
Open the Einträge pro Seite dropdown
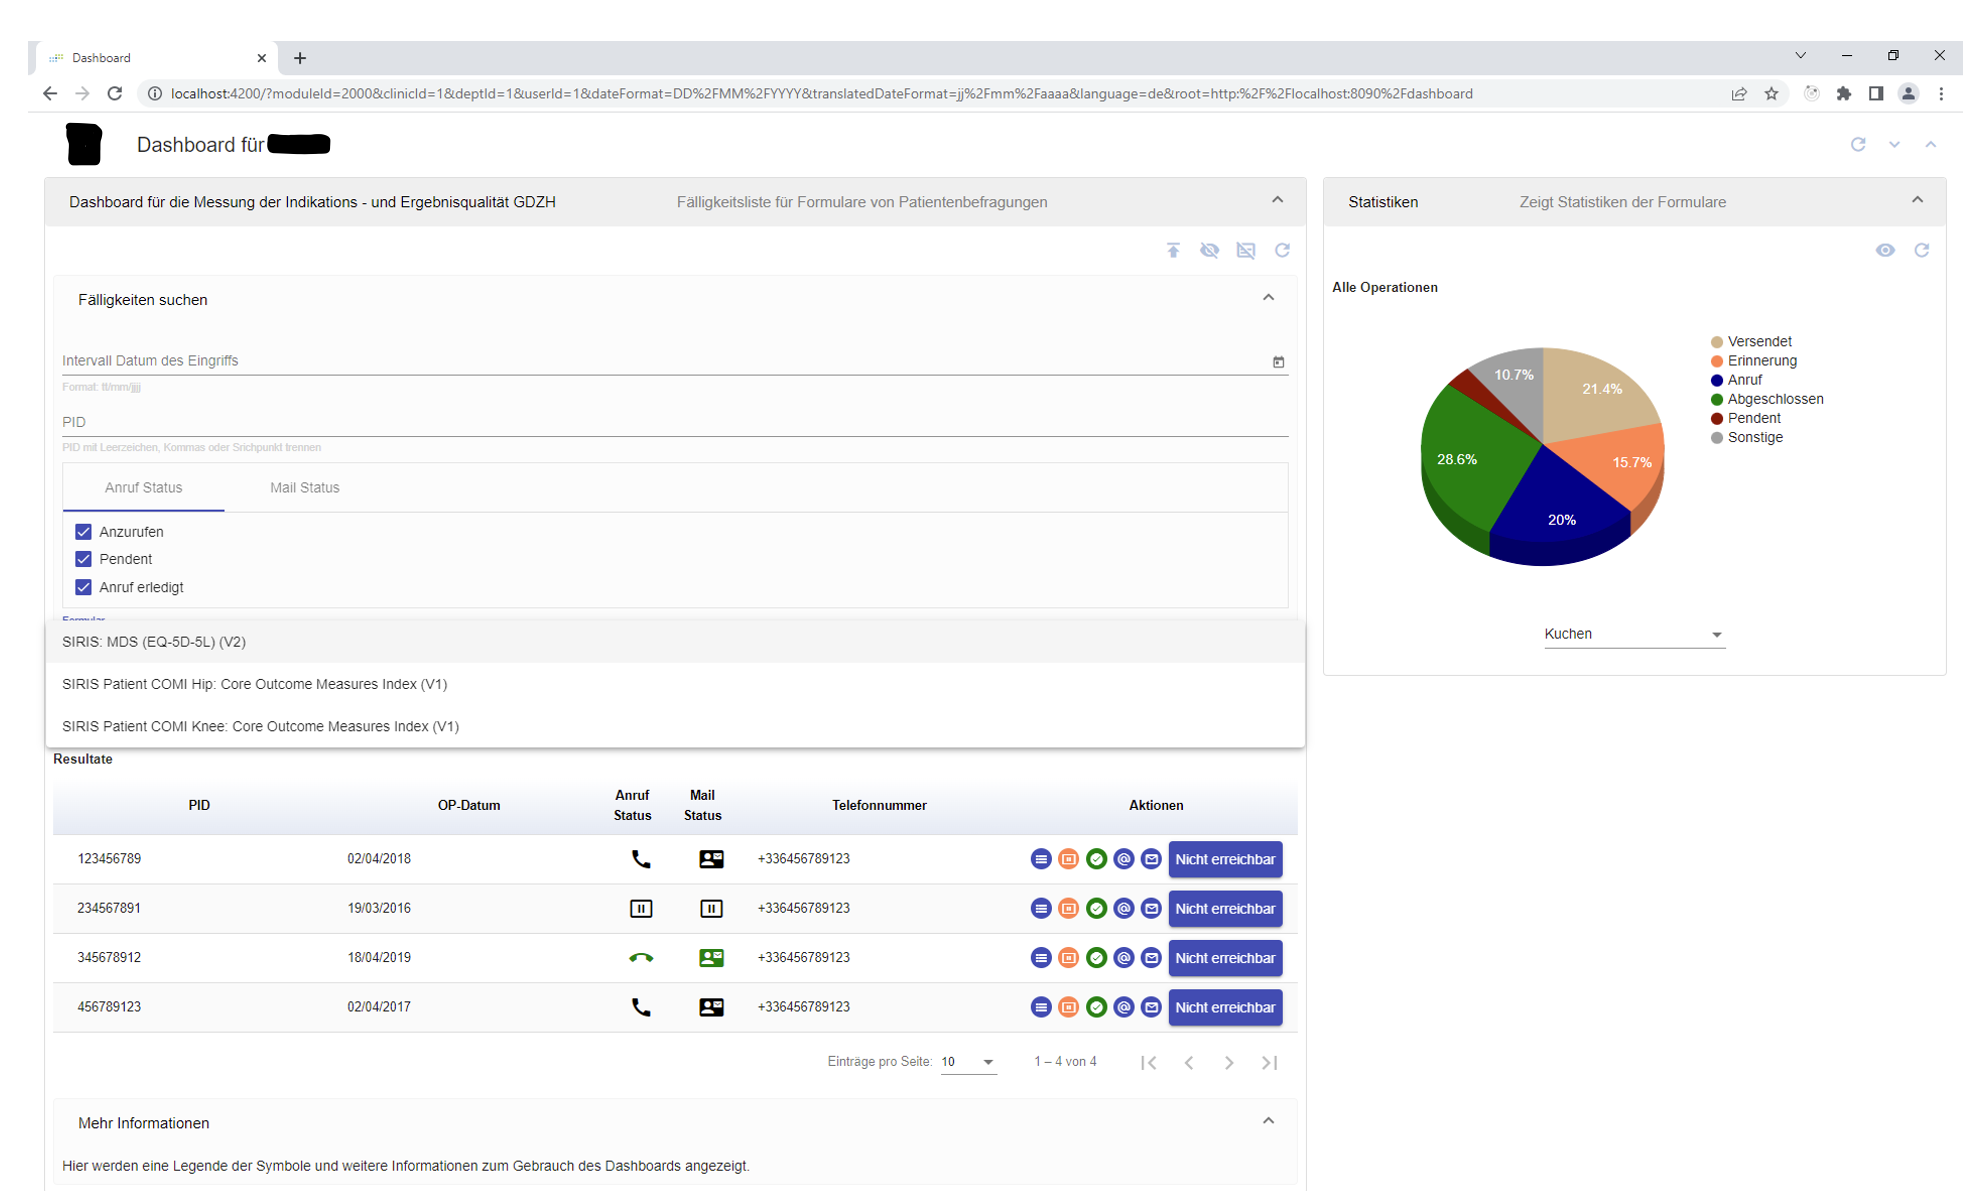pyautogui.click(x=968, y=1062)
